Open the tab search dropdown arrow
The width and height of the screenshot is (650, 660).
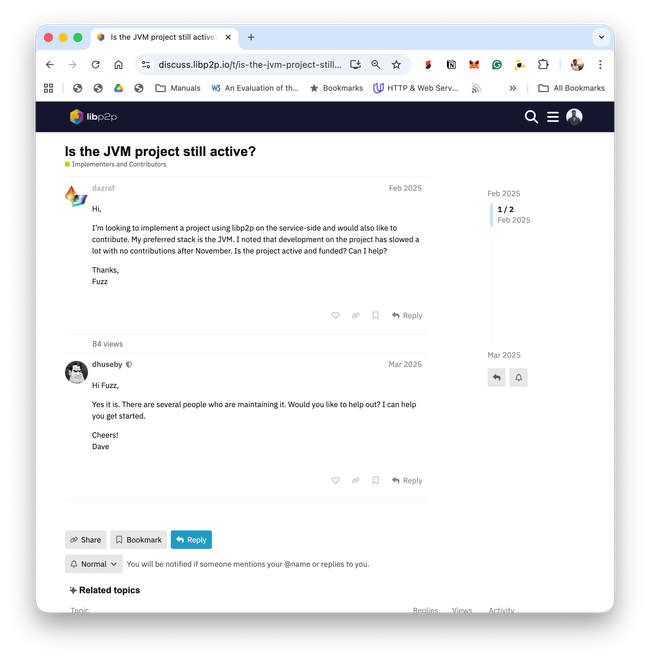(601, 37)
